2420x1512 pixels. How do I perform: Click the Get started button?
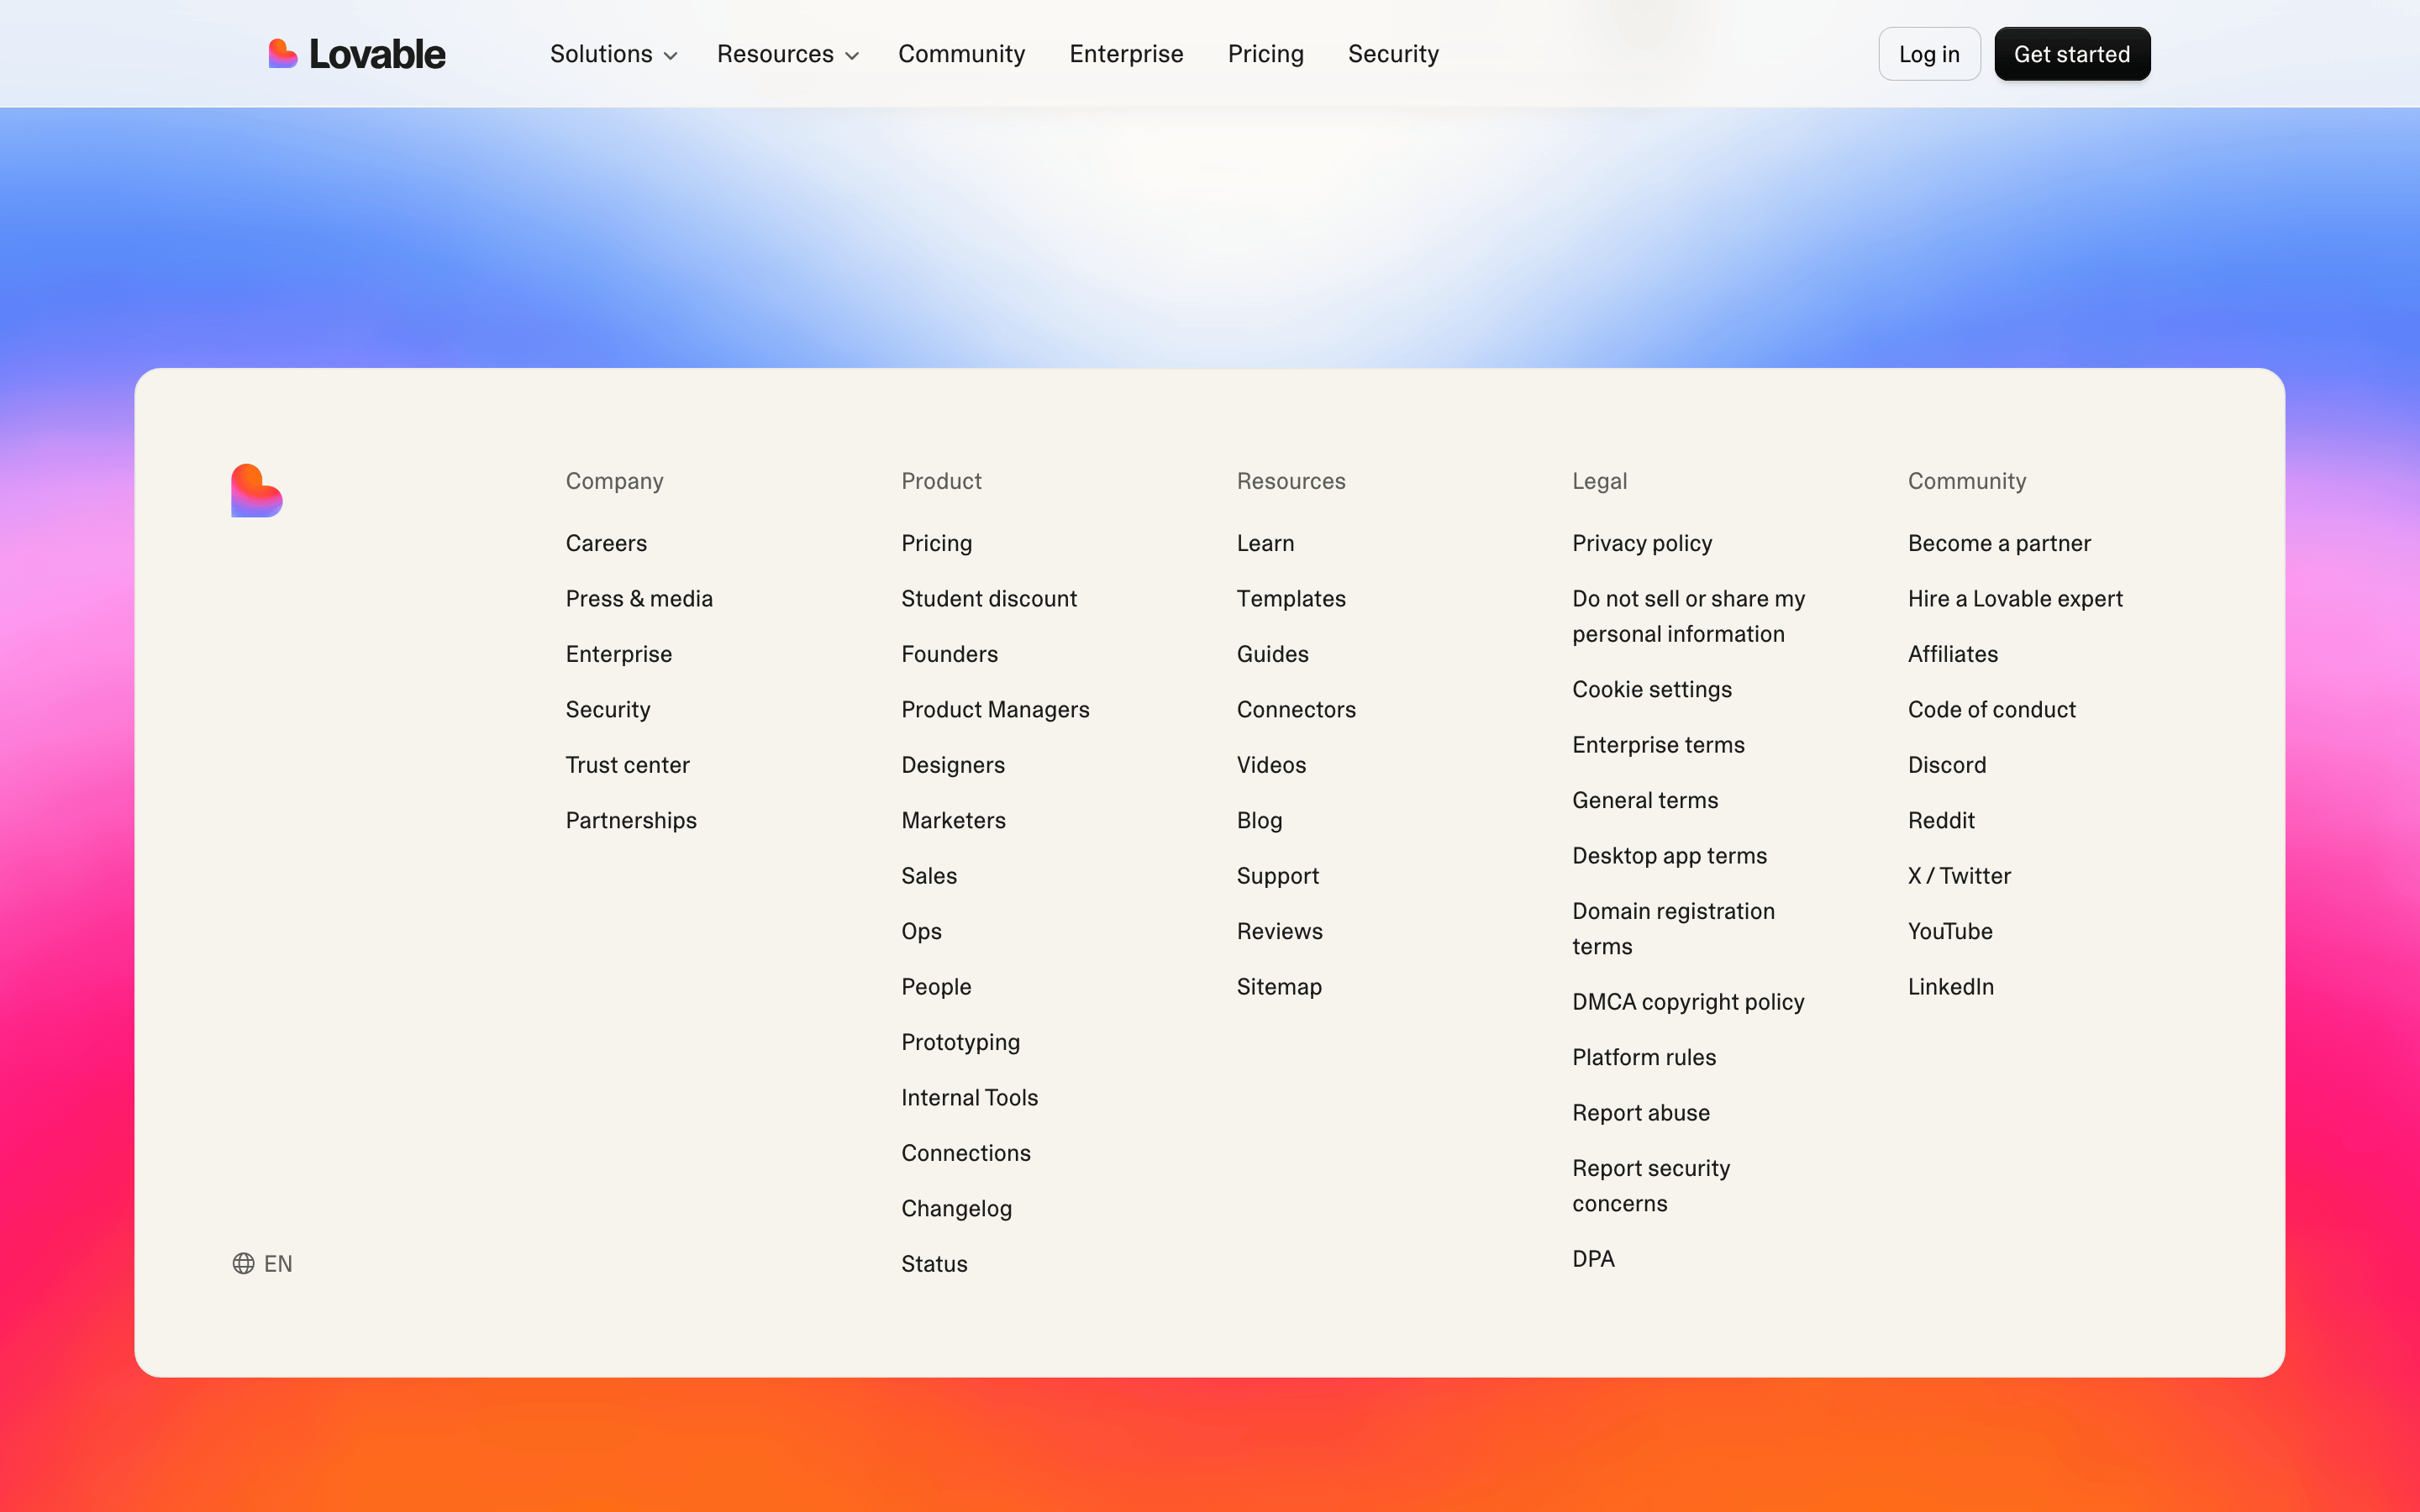click(x=2072, y=54)
